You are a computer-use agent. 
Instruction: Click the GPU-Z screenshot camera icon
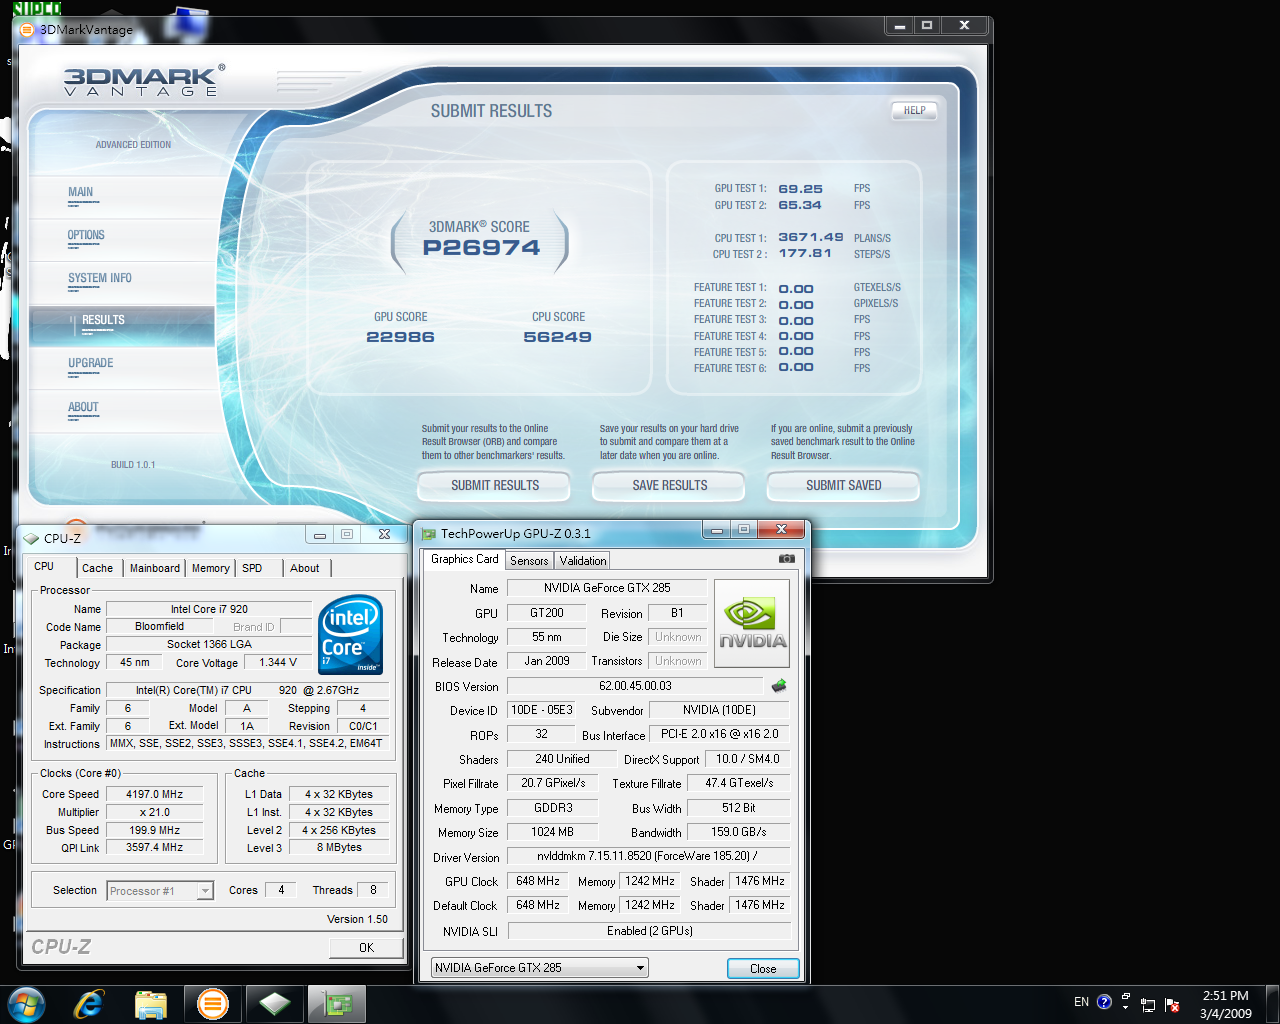[787, 559]
